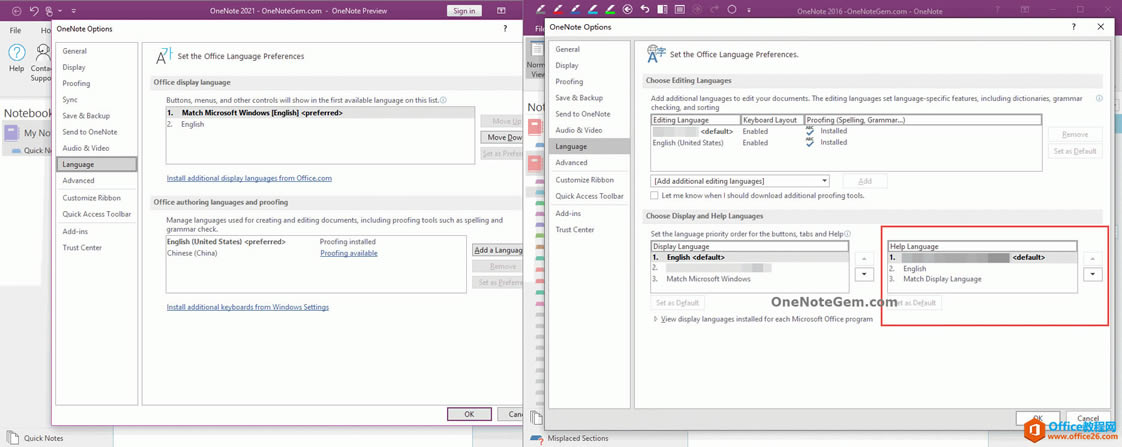The width and height of the screenshot is (1122, 447).
Task: Click the Proofing available link for Chinese
Action: coord(348,254)
